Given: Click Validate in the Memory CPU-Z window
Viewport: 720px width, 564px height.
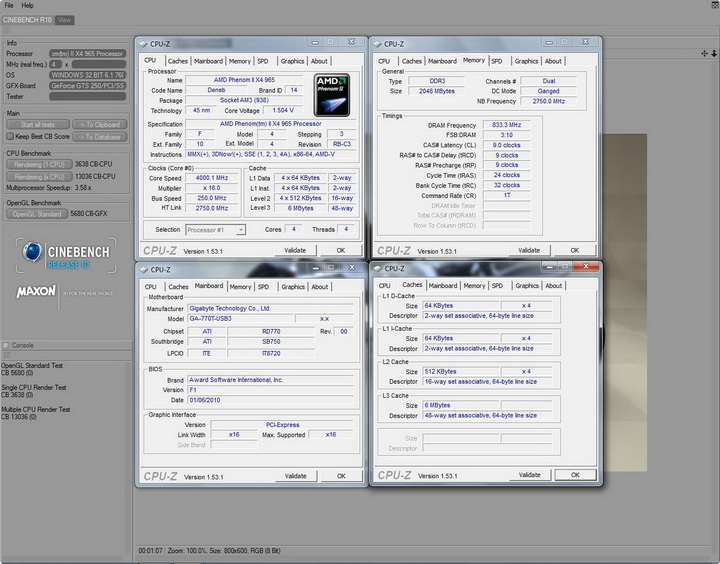Looking at the screenshot, I should 529,250.
